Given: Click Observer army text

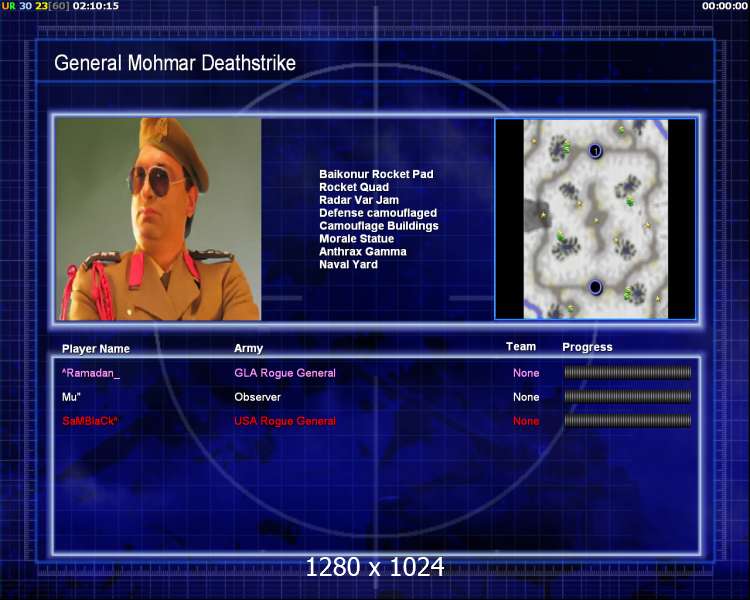Looking at the screenshot, I should [x=257, y=397].
